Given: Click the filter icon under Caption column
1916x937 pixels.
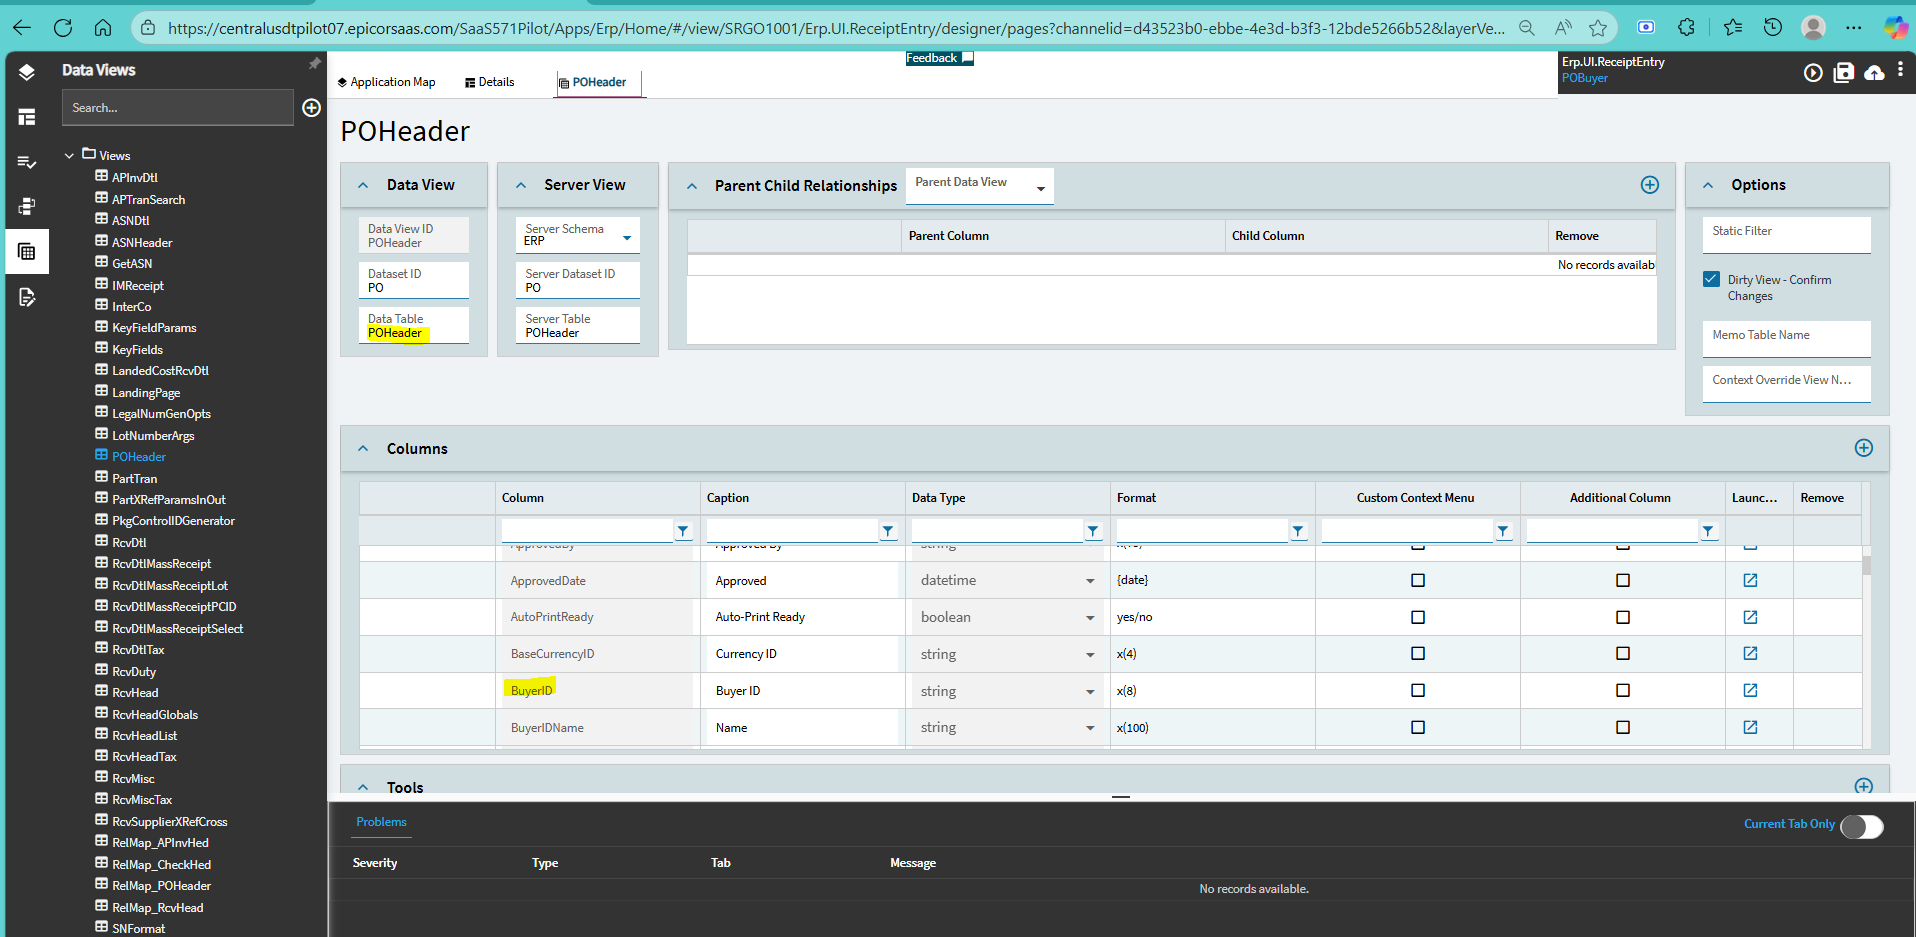Looking at the screenshot, I should pos(887,532).
